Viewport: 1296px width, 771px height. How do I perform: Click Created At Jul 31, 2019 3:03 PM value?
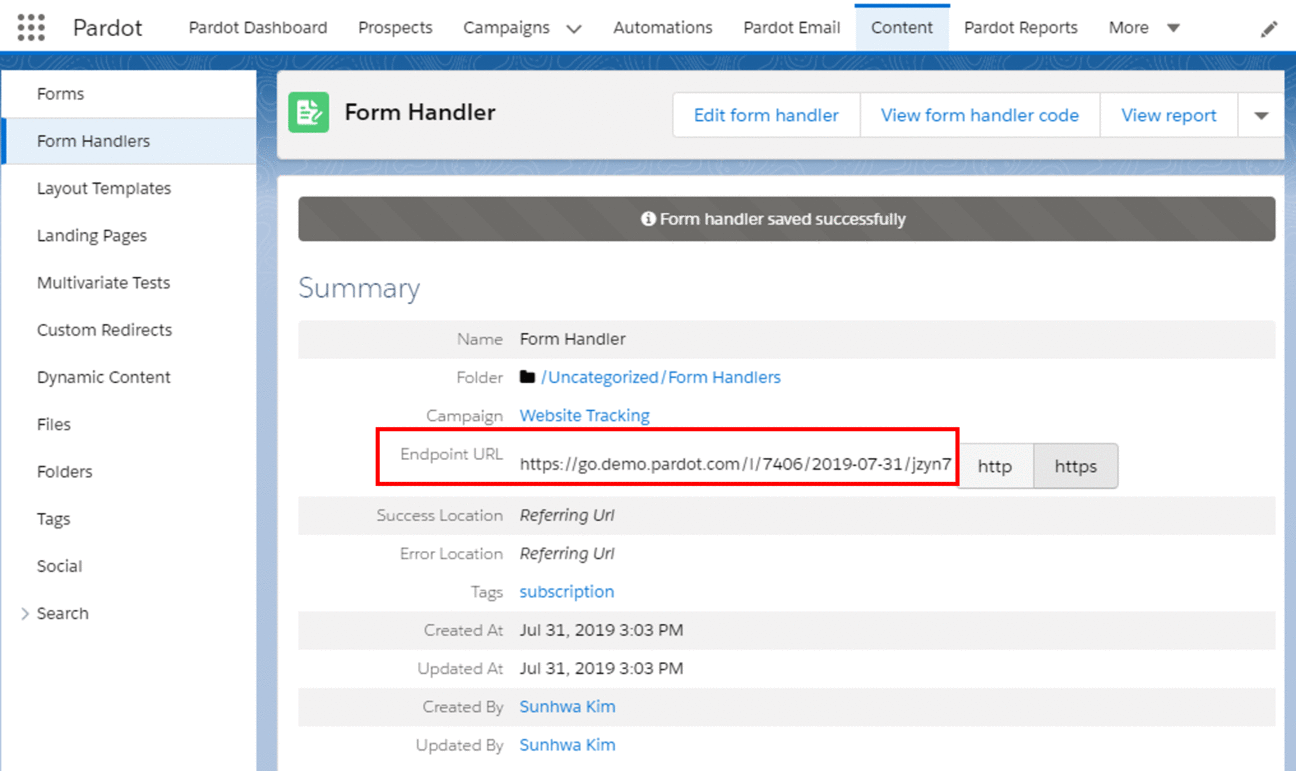601,630
